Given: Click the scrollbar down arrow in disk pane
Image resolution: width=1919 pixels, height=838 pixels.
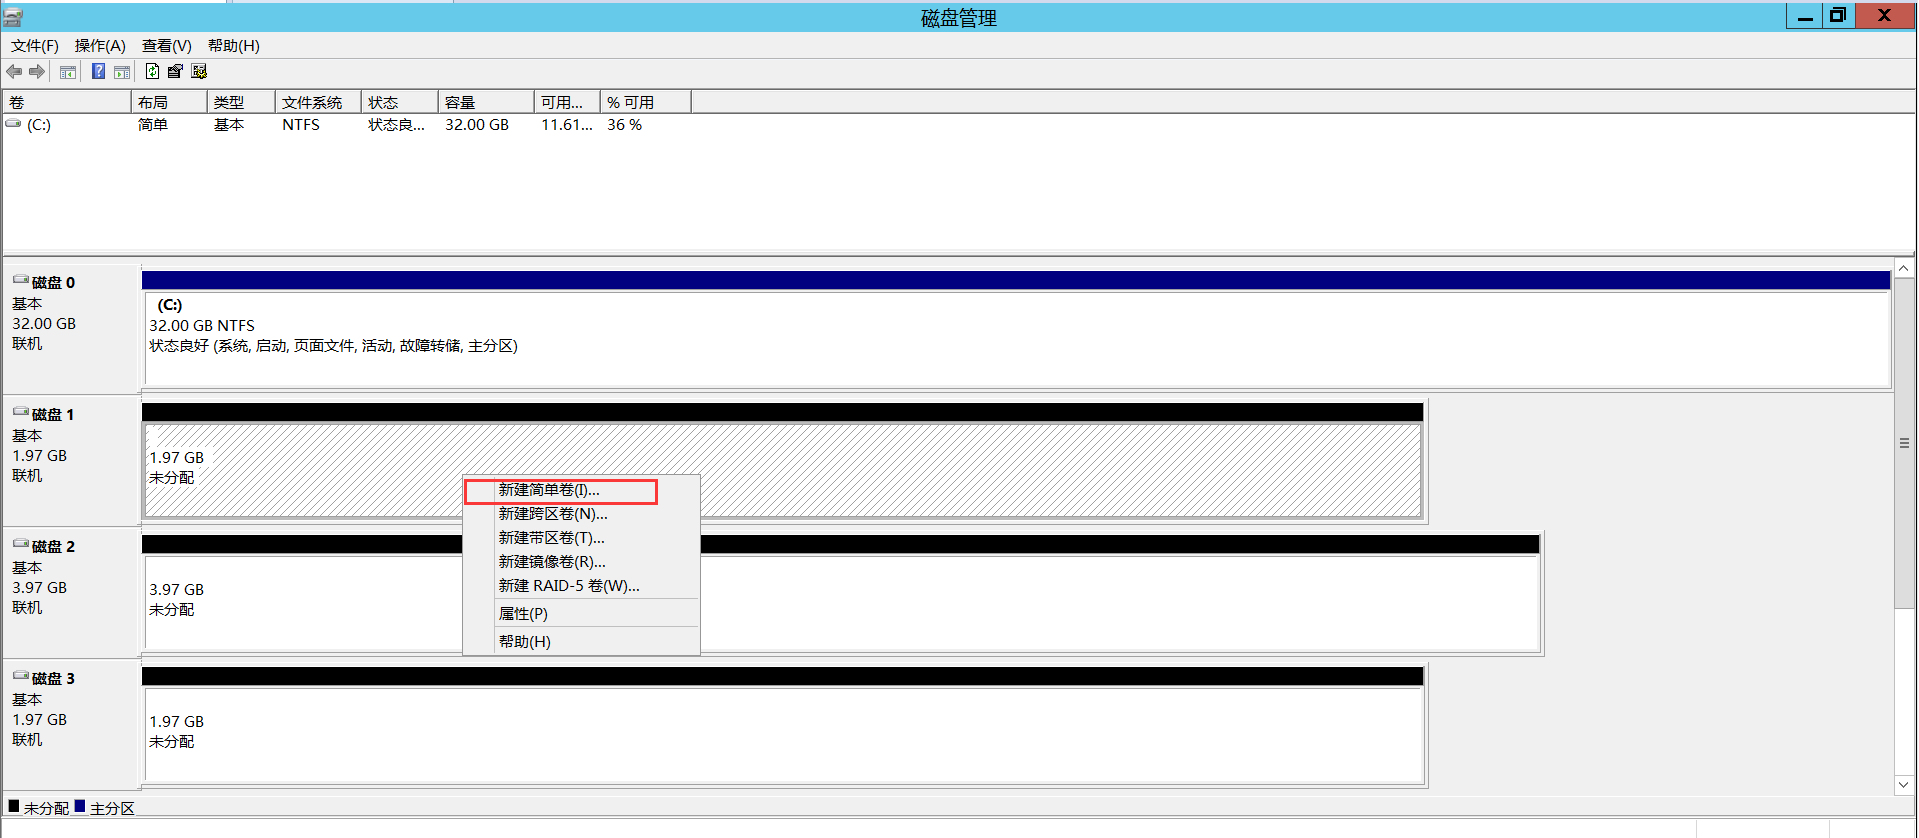Looking at the screenshot, I should (x=1904, y=785).
